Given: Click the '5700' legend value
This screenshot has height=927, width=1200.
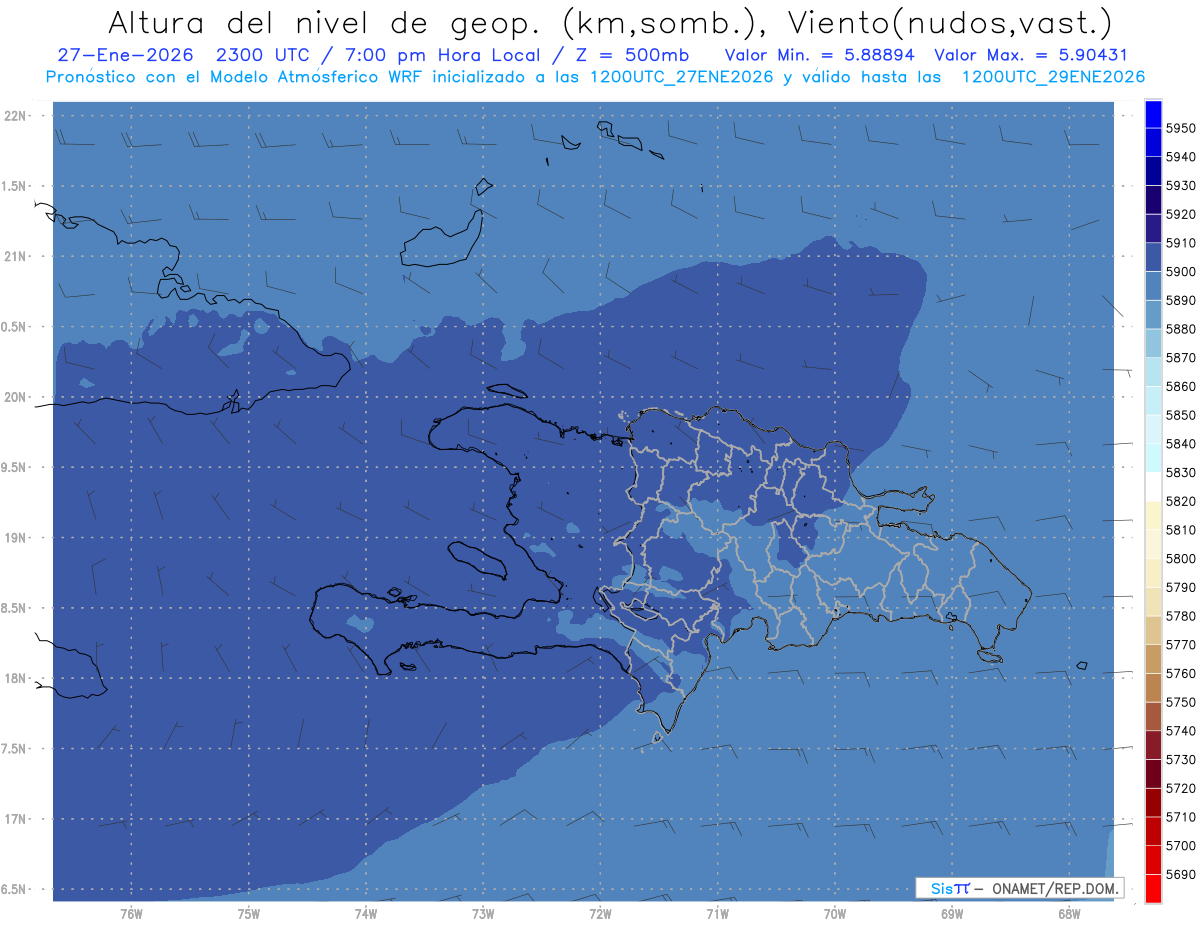Looking at the screenshot, I should coord(1181,846).
